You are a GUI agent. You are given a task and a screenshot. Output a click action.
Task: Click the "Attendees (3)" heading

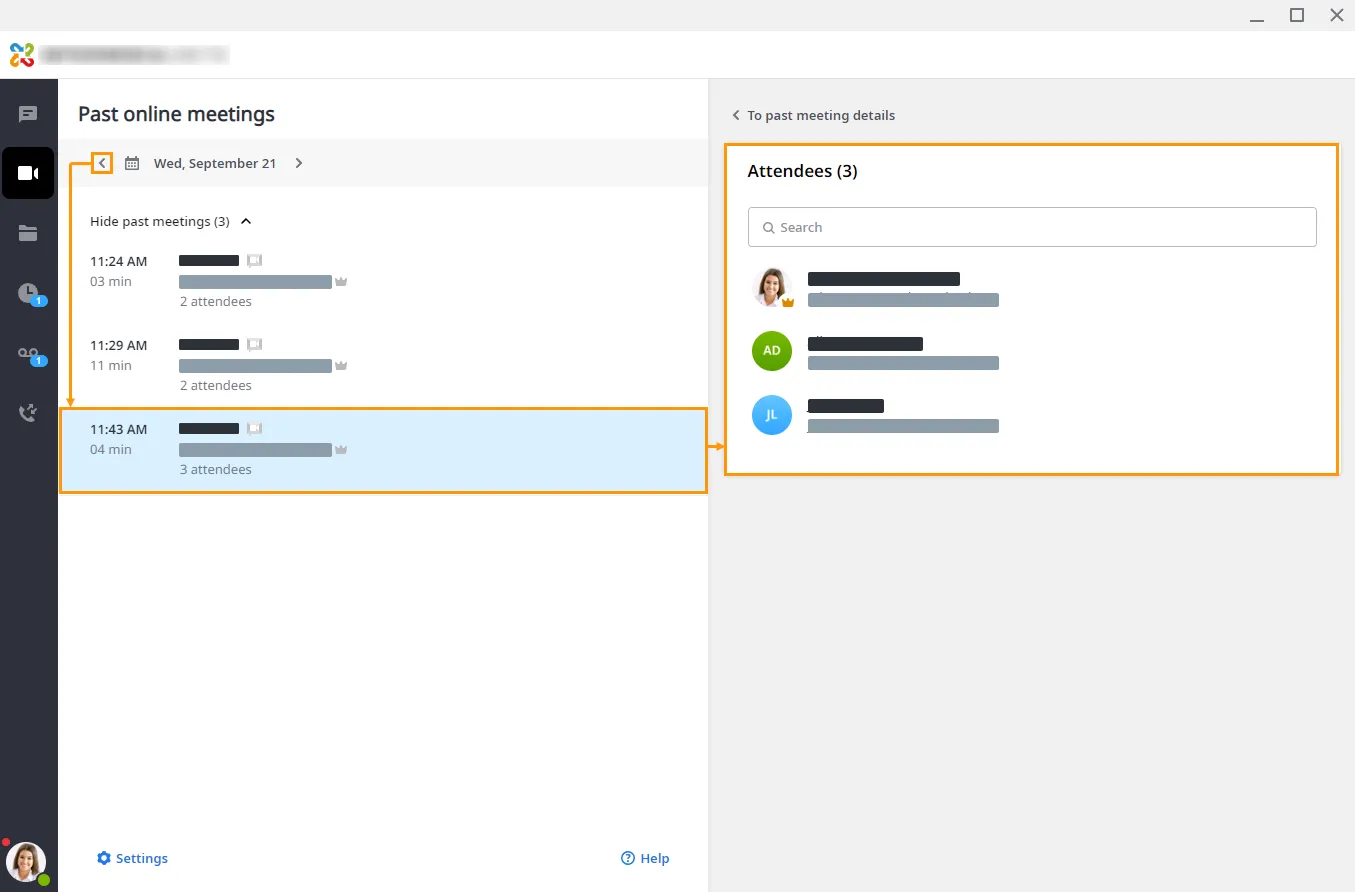pos(803,171)
